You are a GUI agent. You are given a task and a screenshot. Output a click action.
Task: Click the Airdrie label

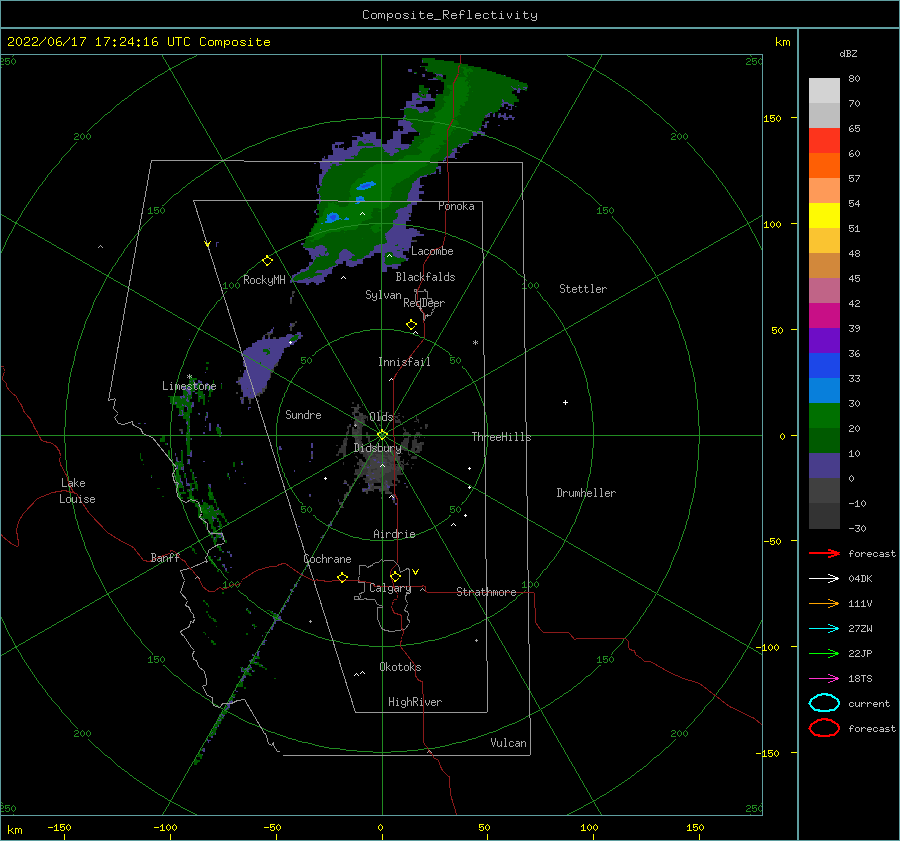(394, 534)
